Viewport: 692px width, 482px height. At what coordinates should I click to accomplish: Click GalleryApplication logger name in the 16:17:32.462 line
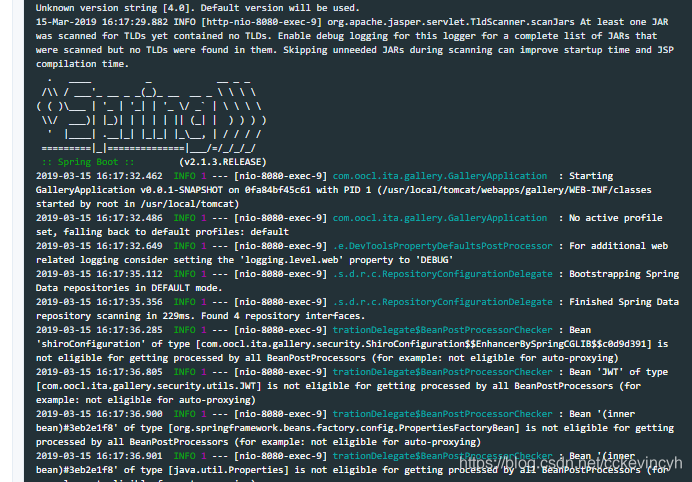point(440,176)
